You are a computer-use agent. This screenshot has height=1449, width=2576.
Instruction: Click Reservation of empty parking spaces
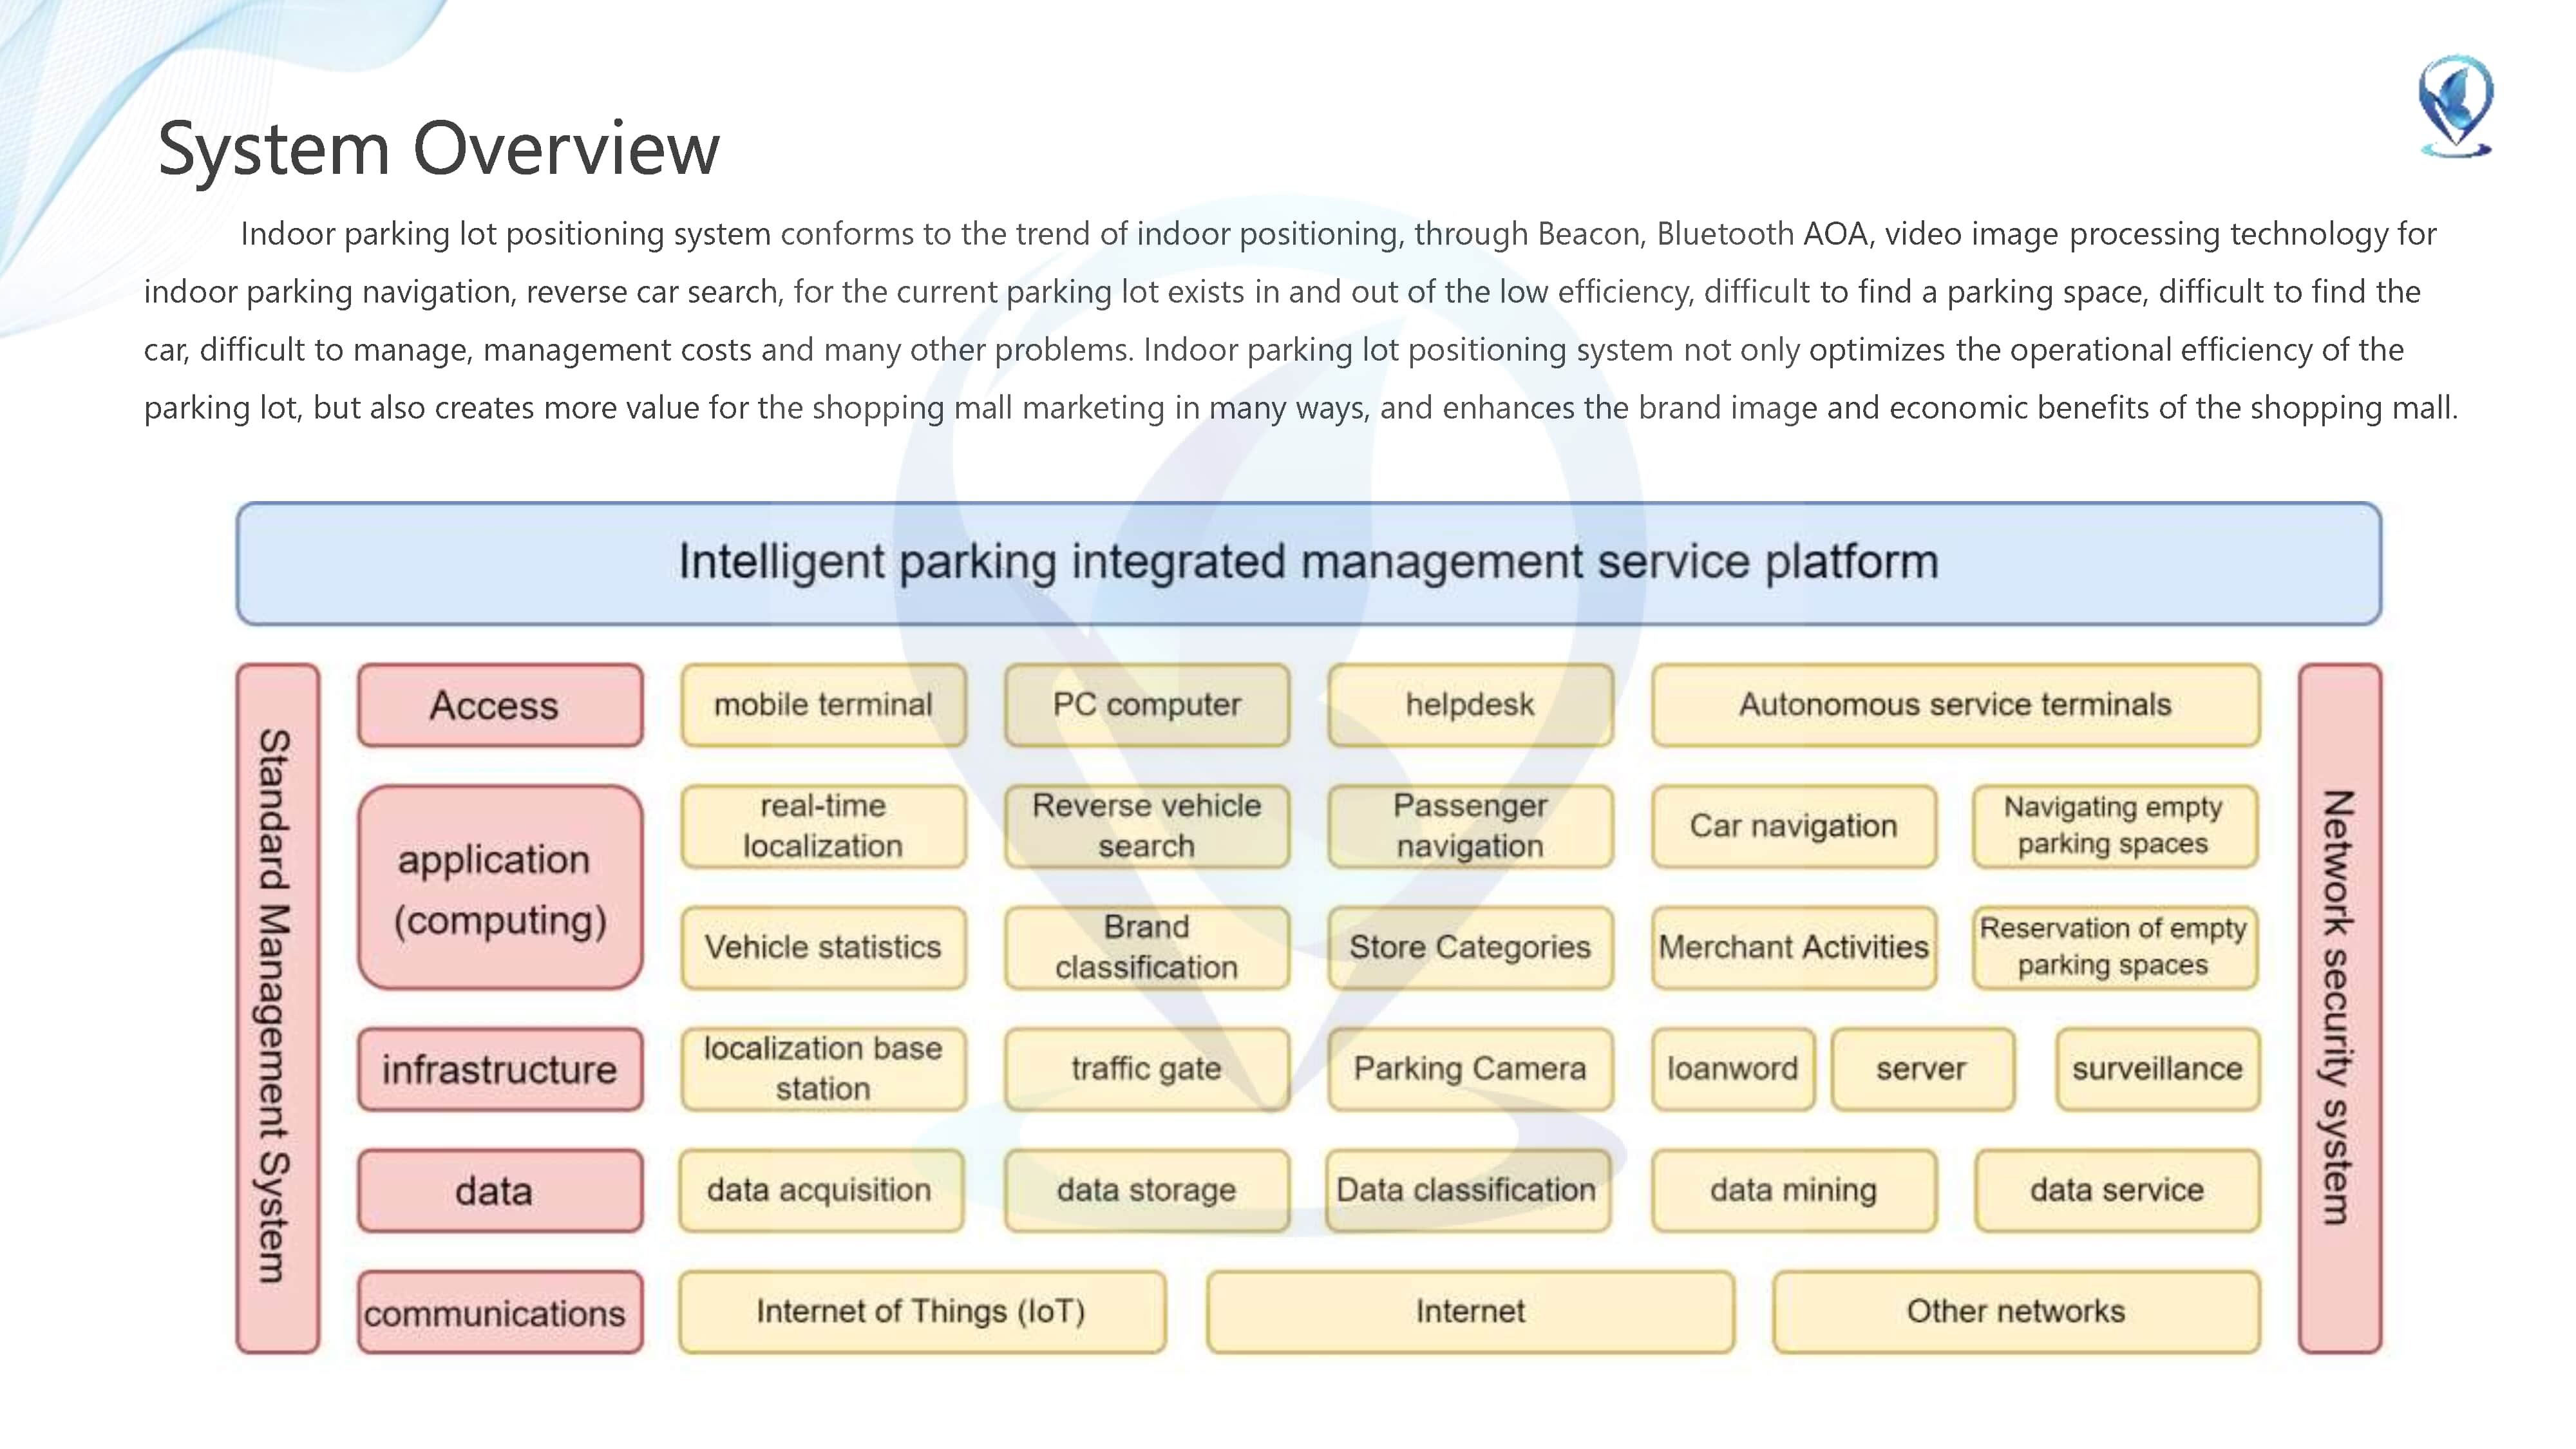point(2114,947)
